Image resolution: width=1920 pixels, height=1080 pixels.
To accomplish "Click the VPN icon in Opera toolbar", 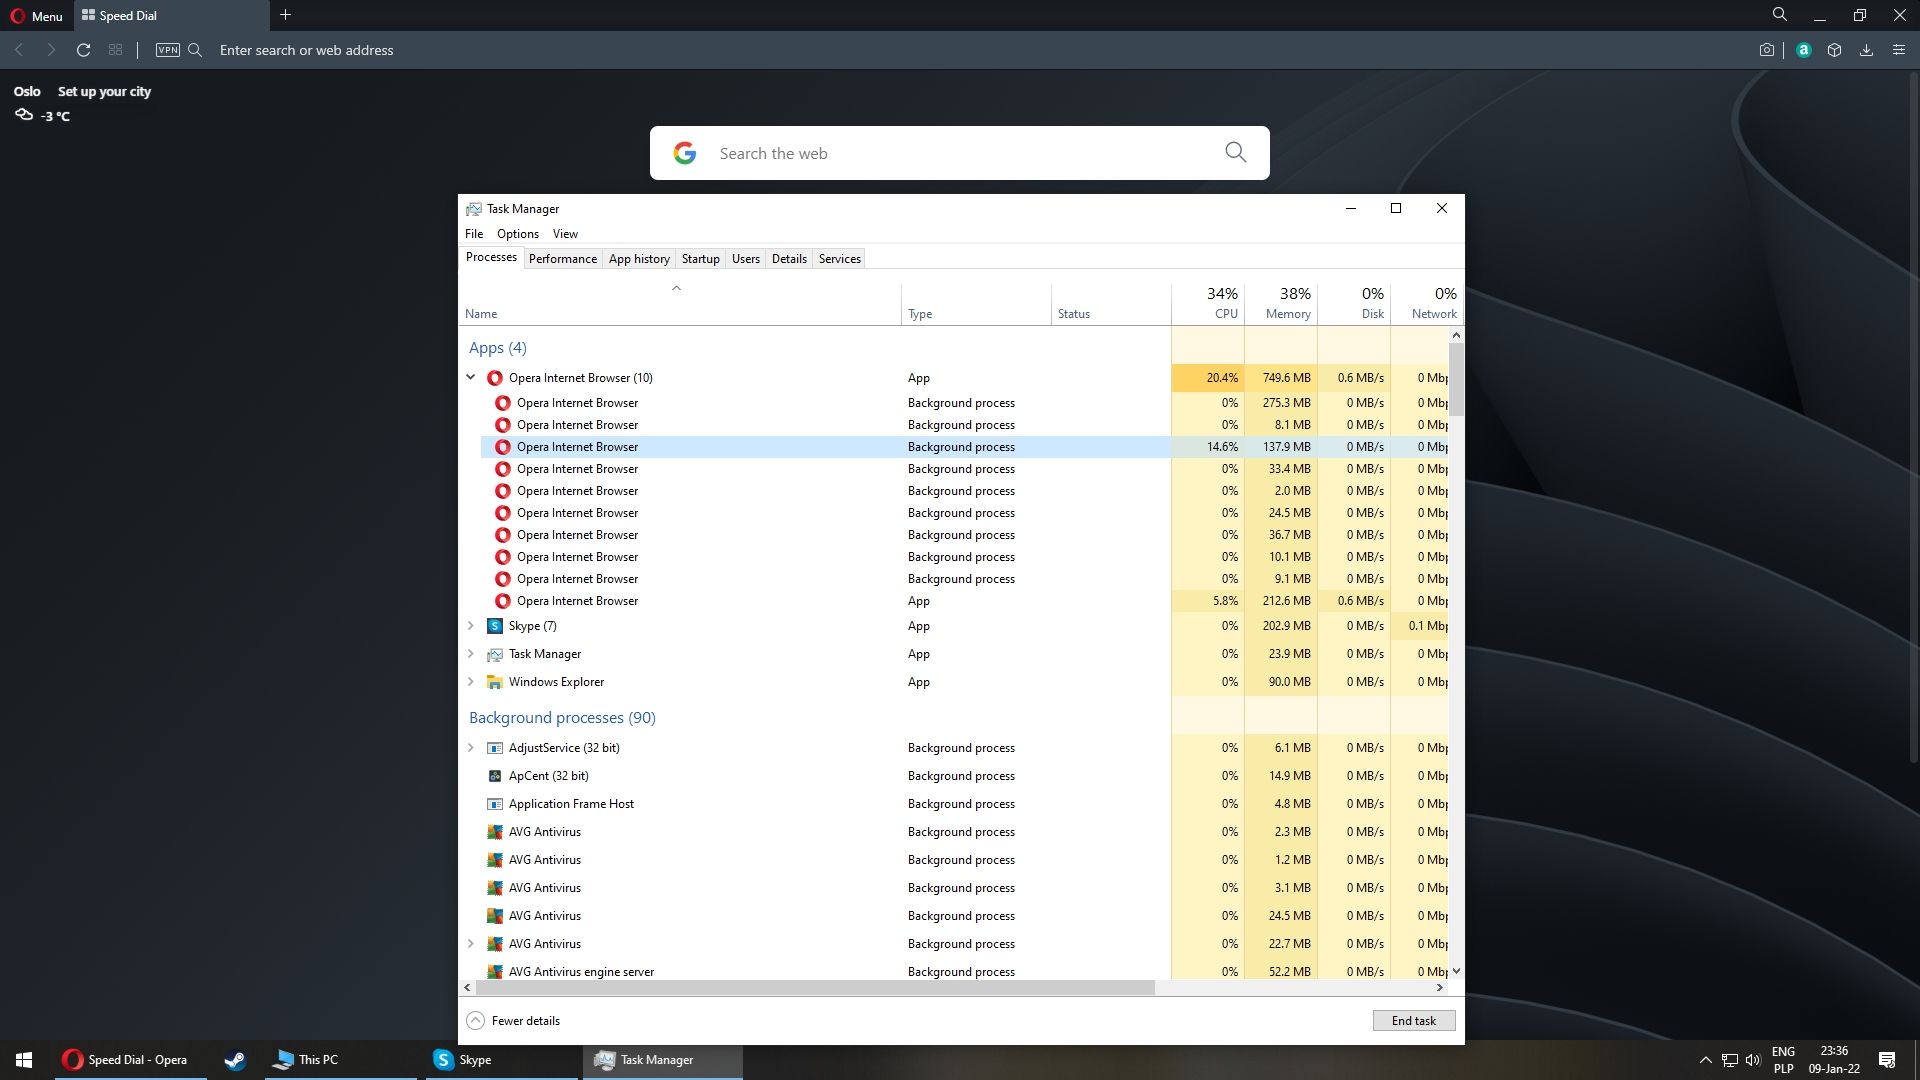I will [x=166, y=50].
